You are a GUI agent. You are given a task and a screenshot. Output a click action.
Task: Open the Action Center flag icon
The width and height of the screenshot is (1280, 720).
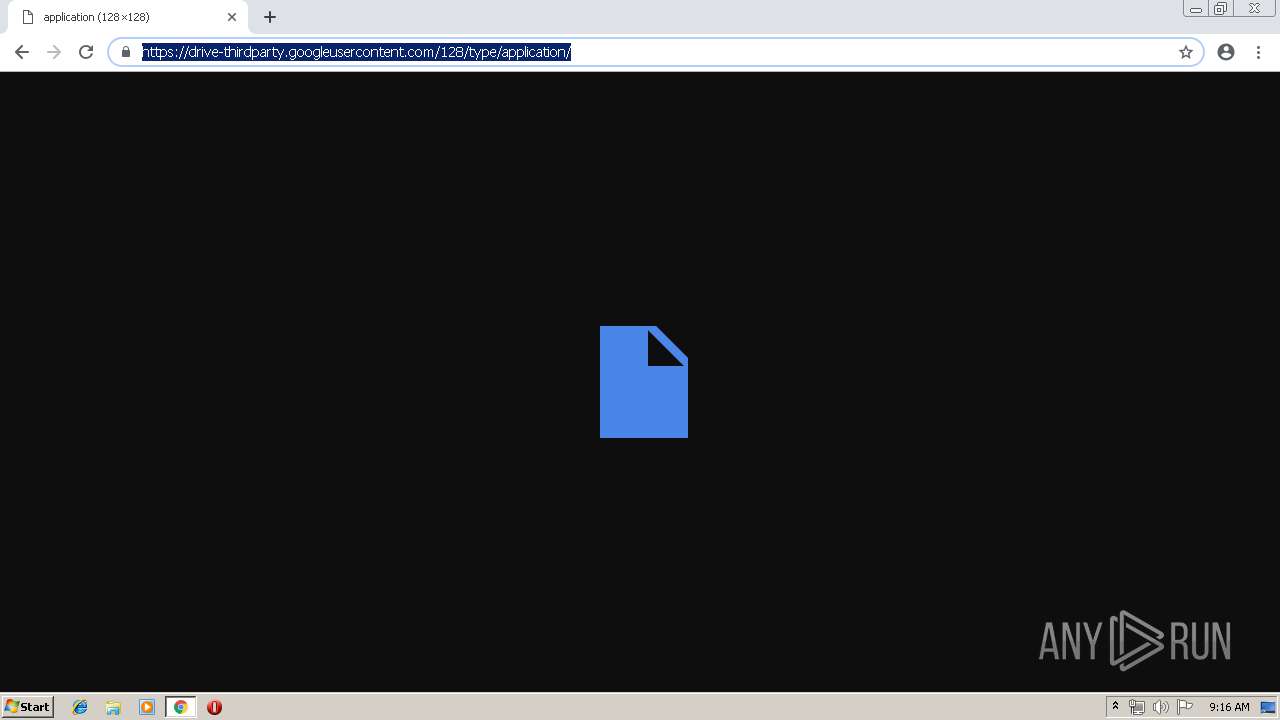pyautogui.click(x=1185, y=707)
